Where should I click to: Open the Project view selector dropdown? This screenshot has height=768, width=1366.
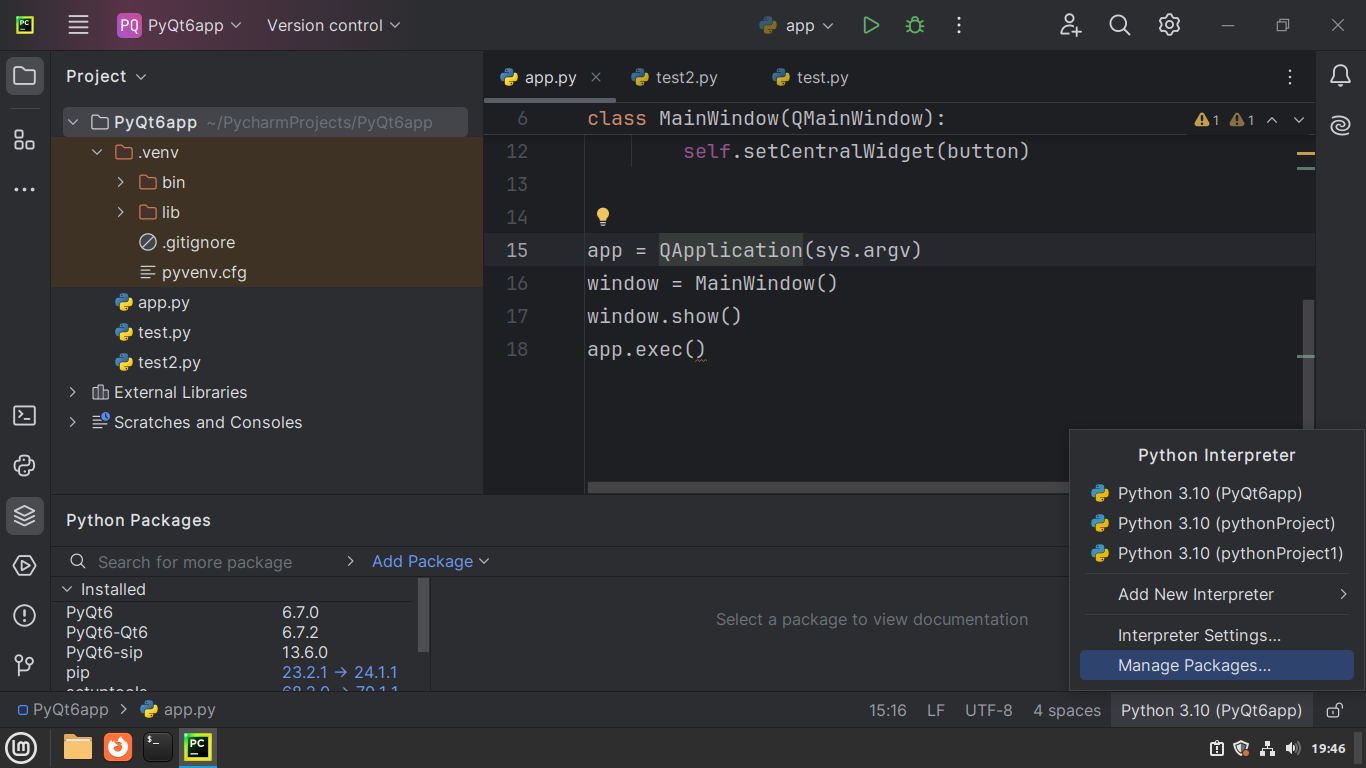point(106,76)
